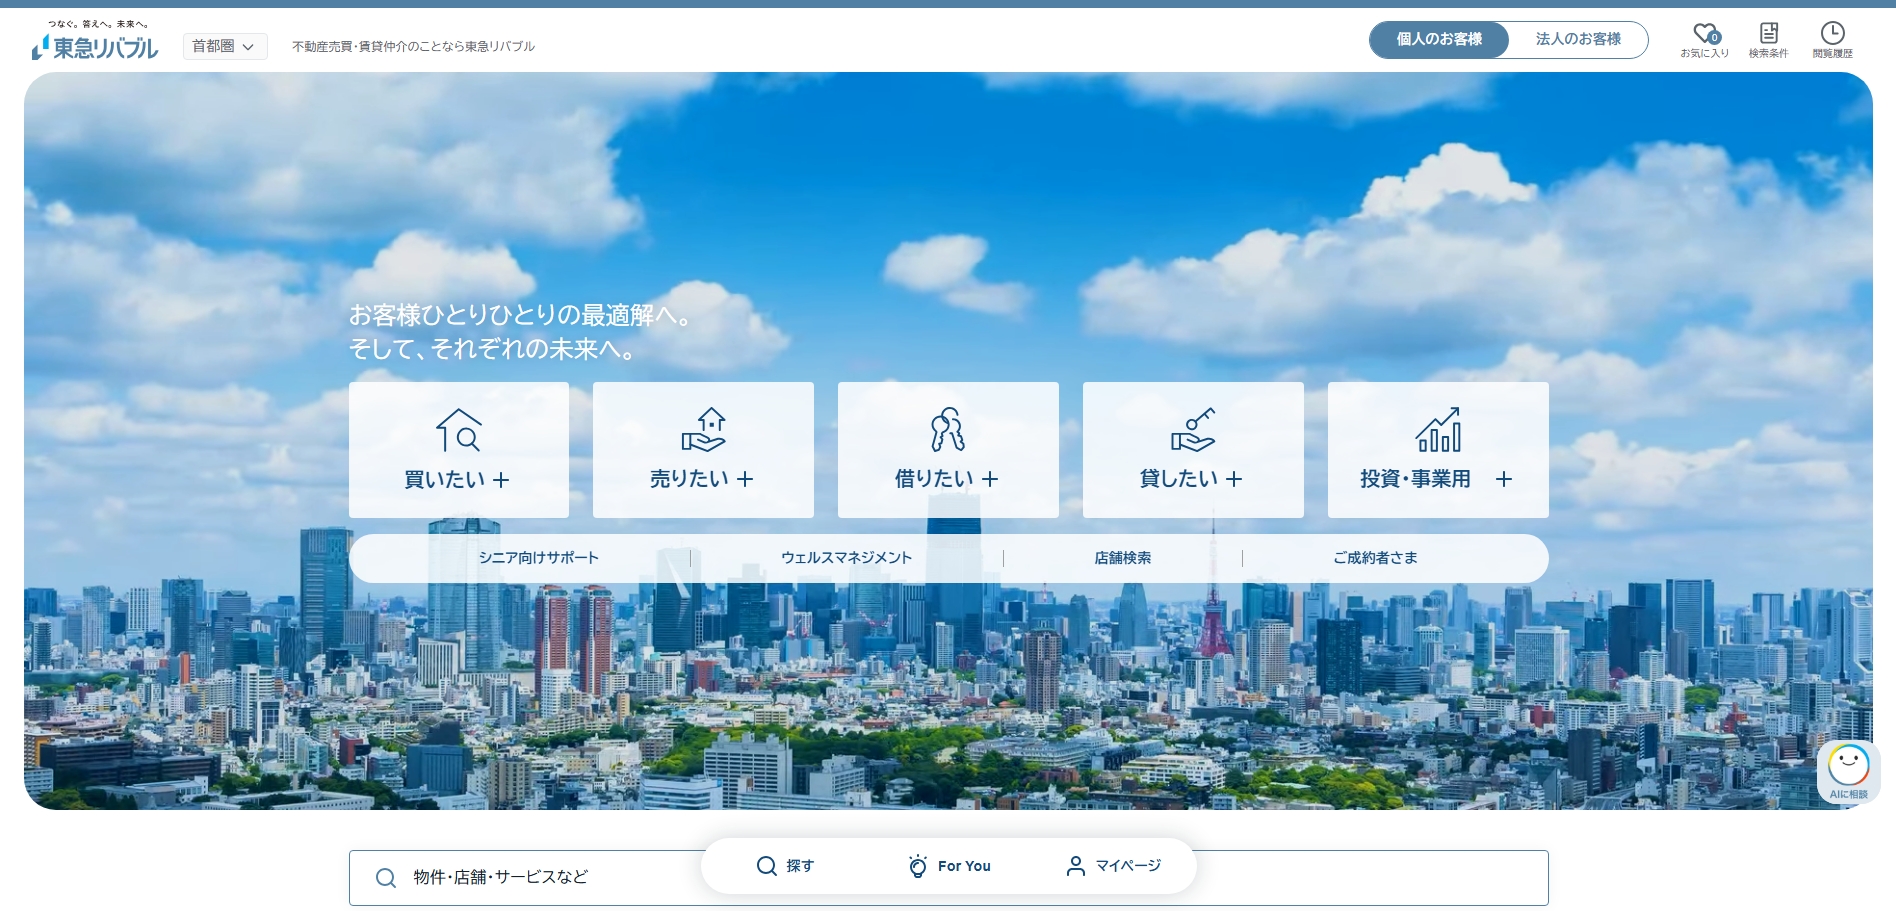1896x911 pixels.
Task: Open the 首都圏 region dropdown
Action: (x=224, y=46)
